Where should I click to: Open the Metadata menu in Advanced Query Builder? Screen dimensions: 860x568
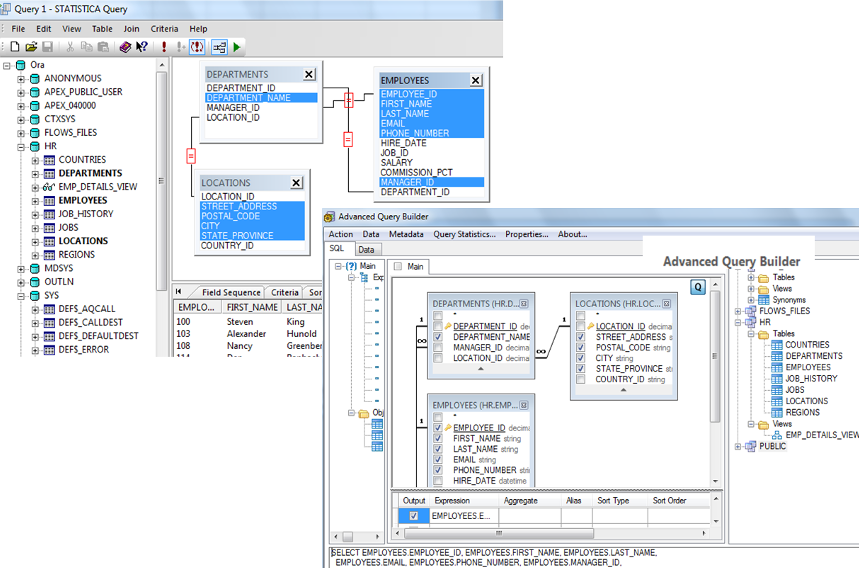(406, 234)
